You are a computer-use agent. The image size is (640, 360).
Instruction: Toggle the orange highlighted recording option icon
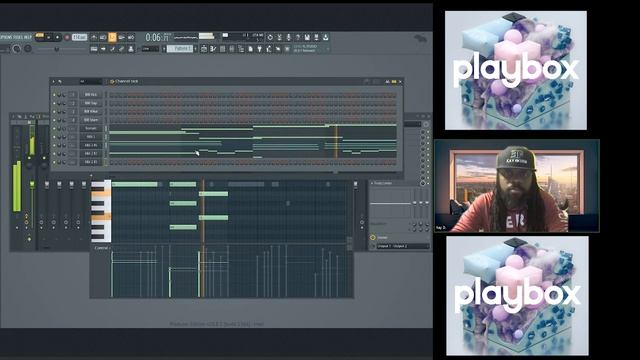click(x=112, y=37)
